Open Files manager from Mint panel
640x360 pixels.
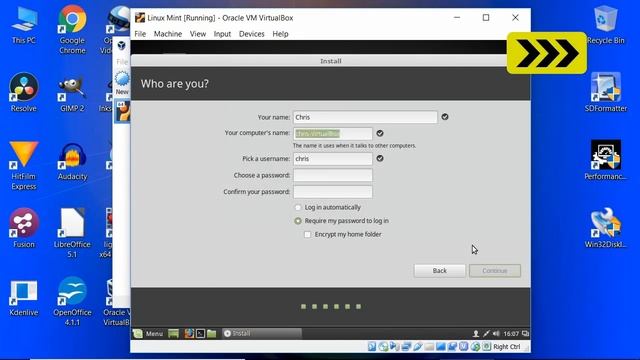211,333
